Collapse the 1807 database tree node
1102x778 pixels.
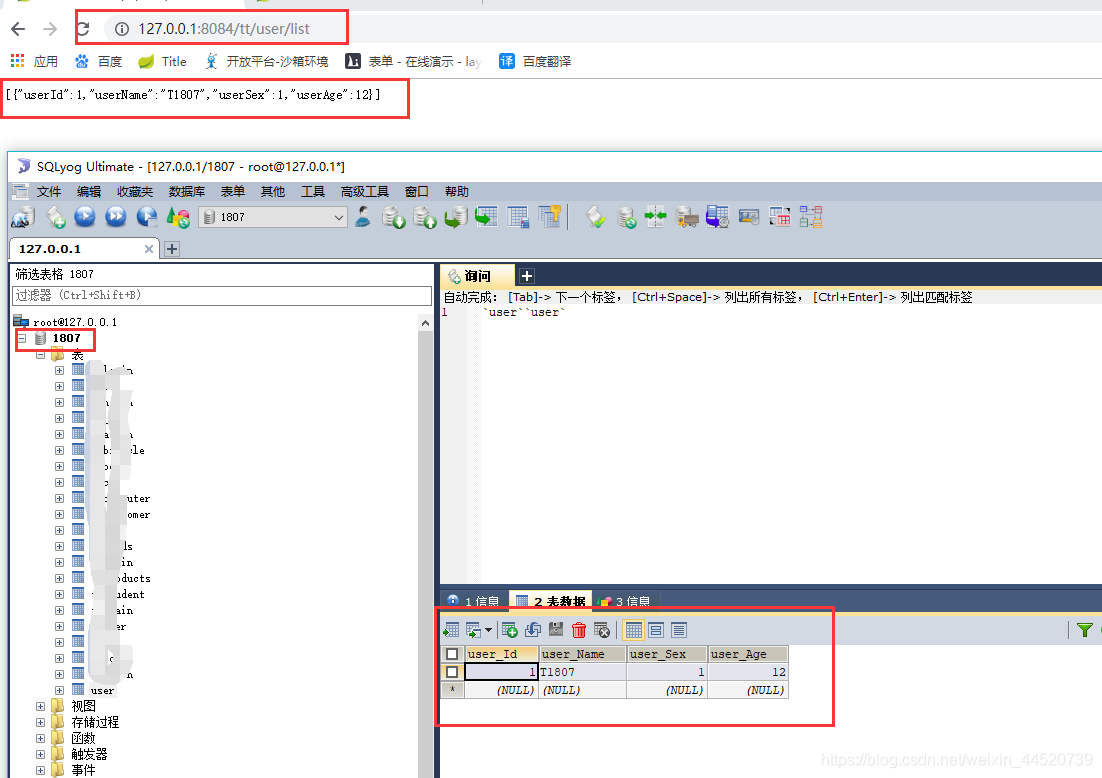click(x=22, y=339)
